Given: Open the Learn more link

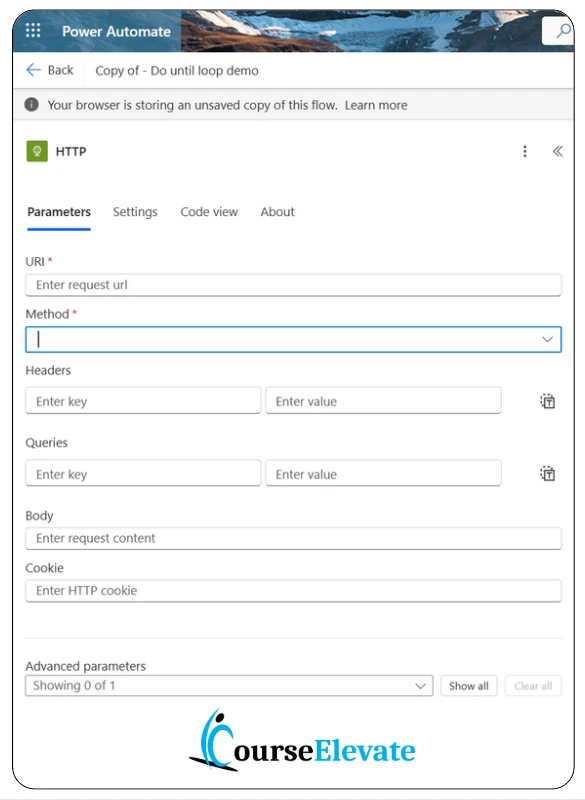Looking at the screenshot, I should click(x=377, y=105).
